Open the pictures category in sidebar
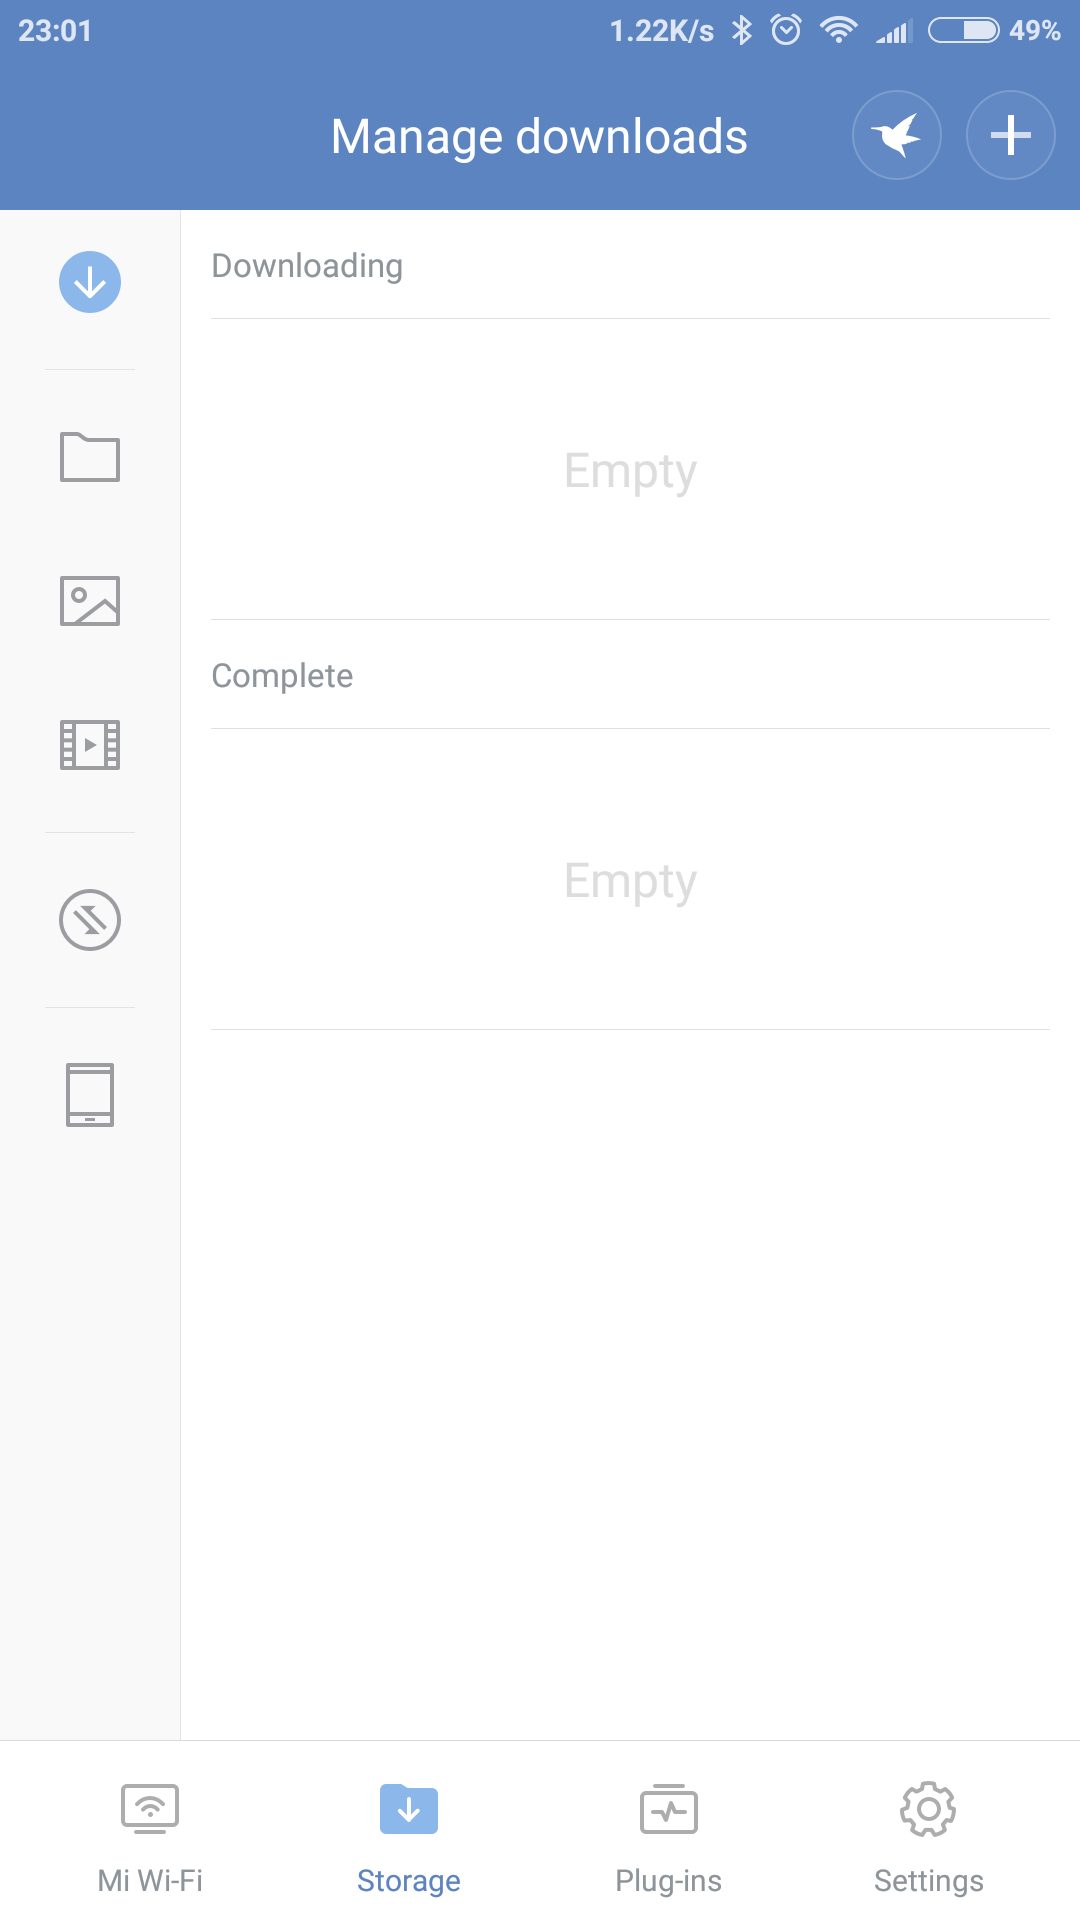 click(90, 601)
